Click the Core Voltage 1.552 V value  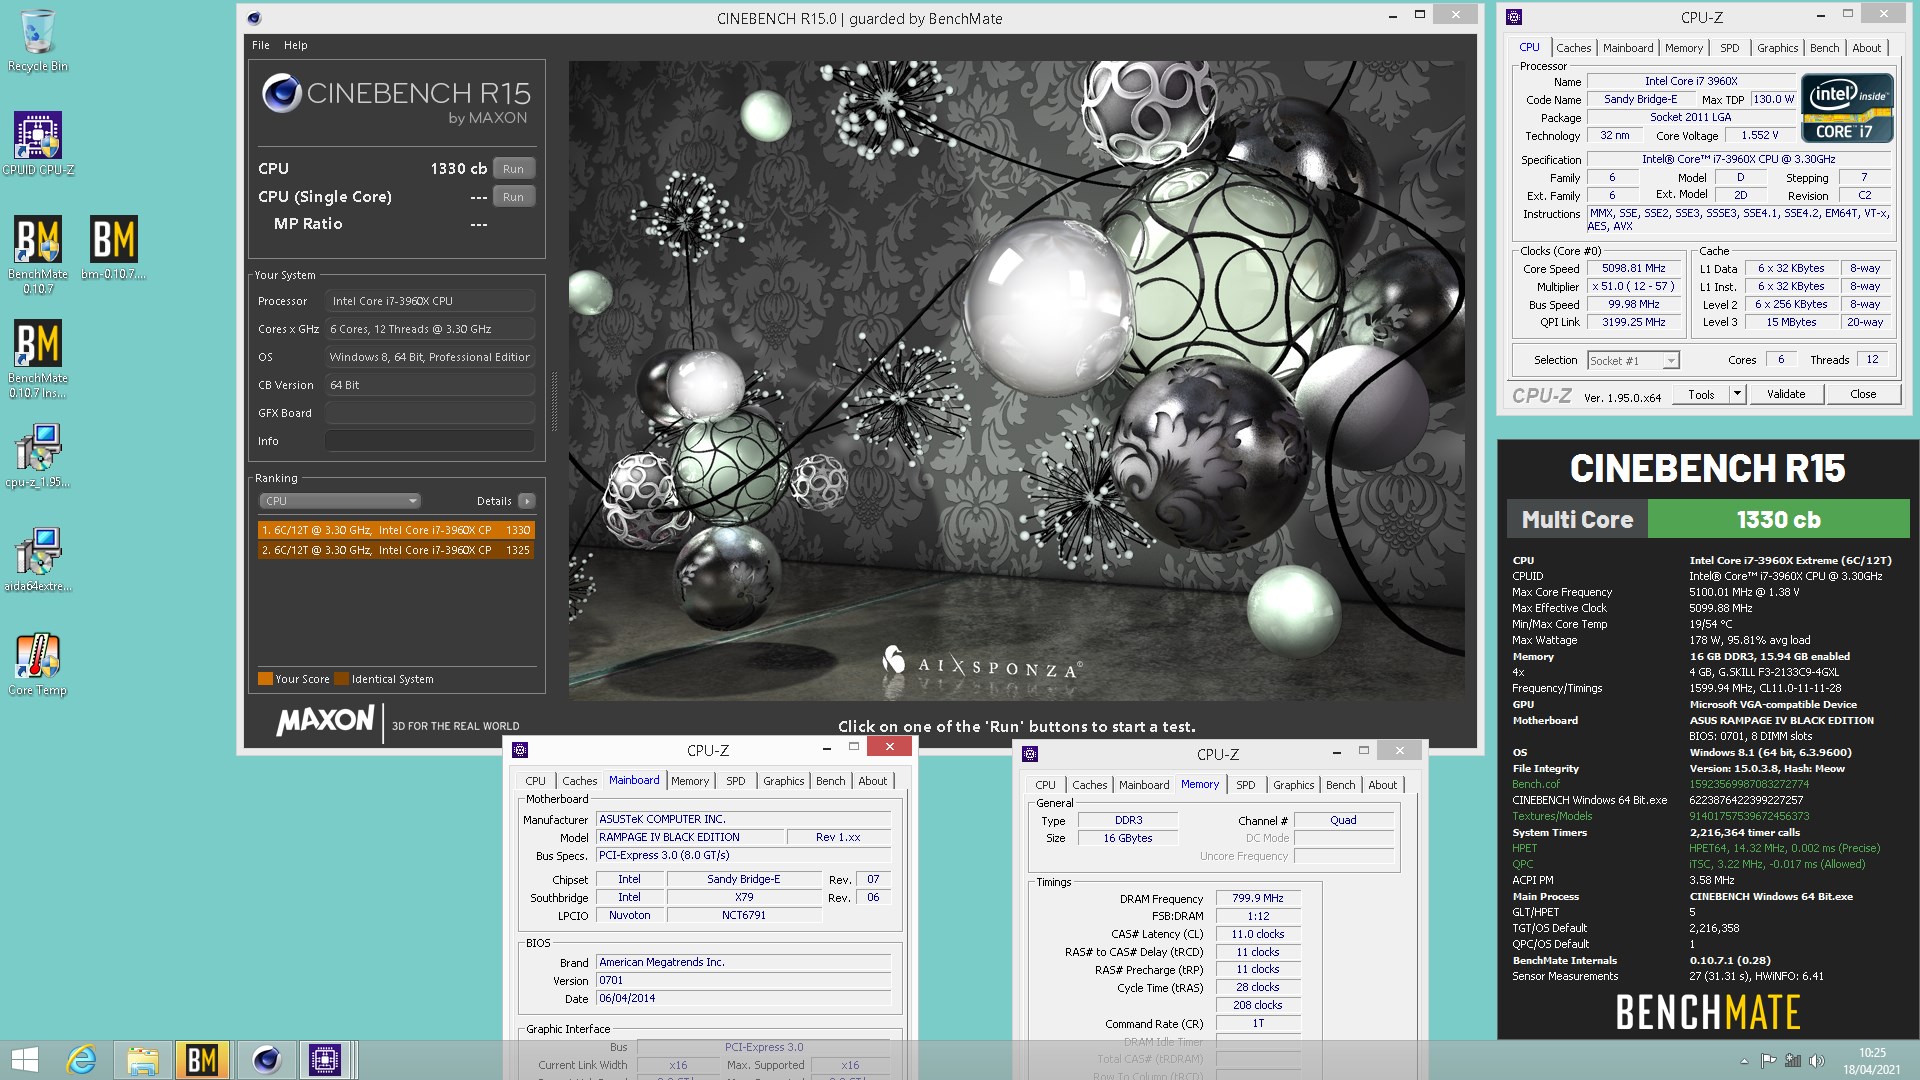tap(1760, 136)
